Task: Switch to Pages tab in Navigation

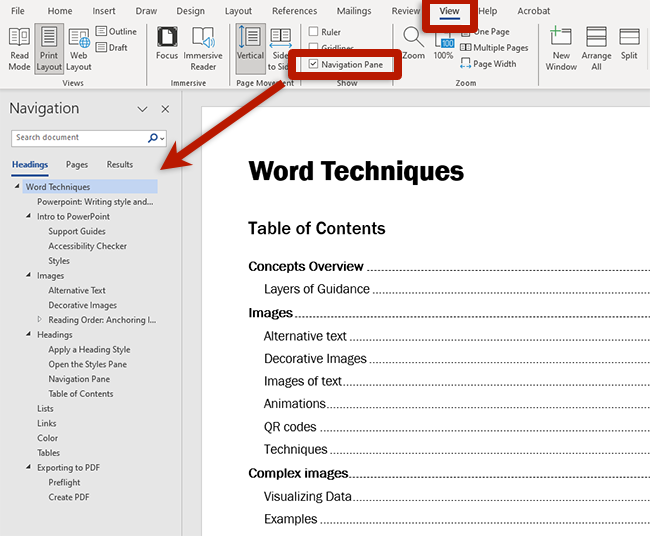Action: click(77, 165)
